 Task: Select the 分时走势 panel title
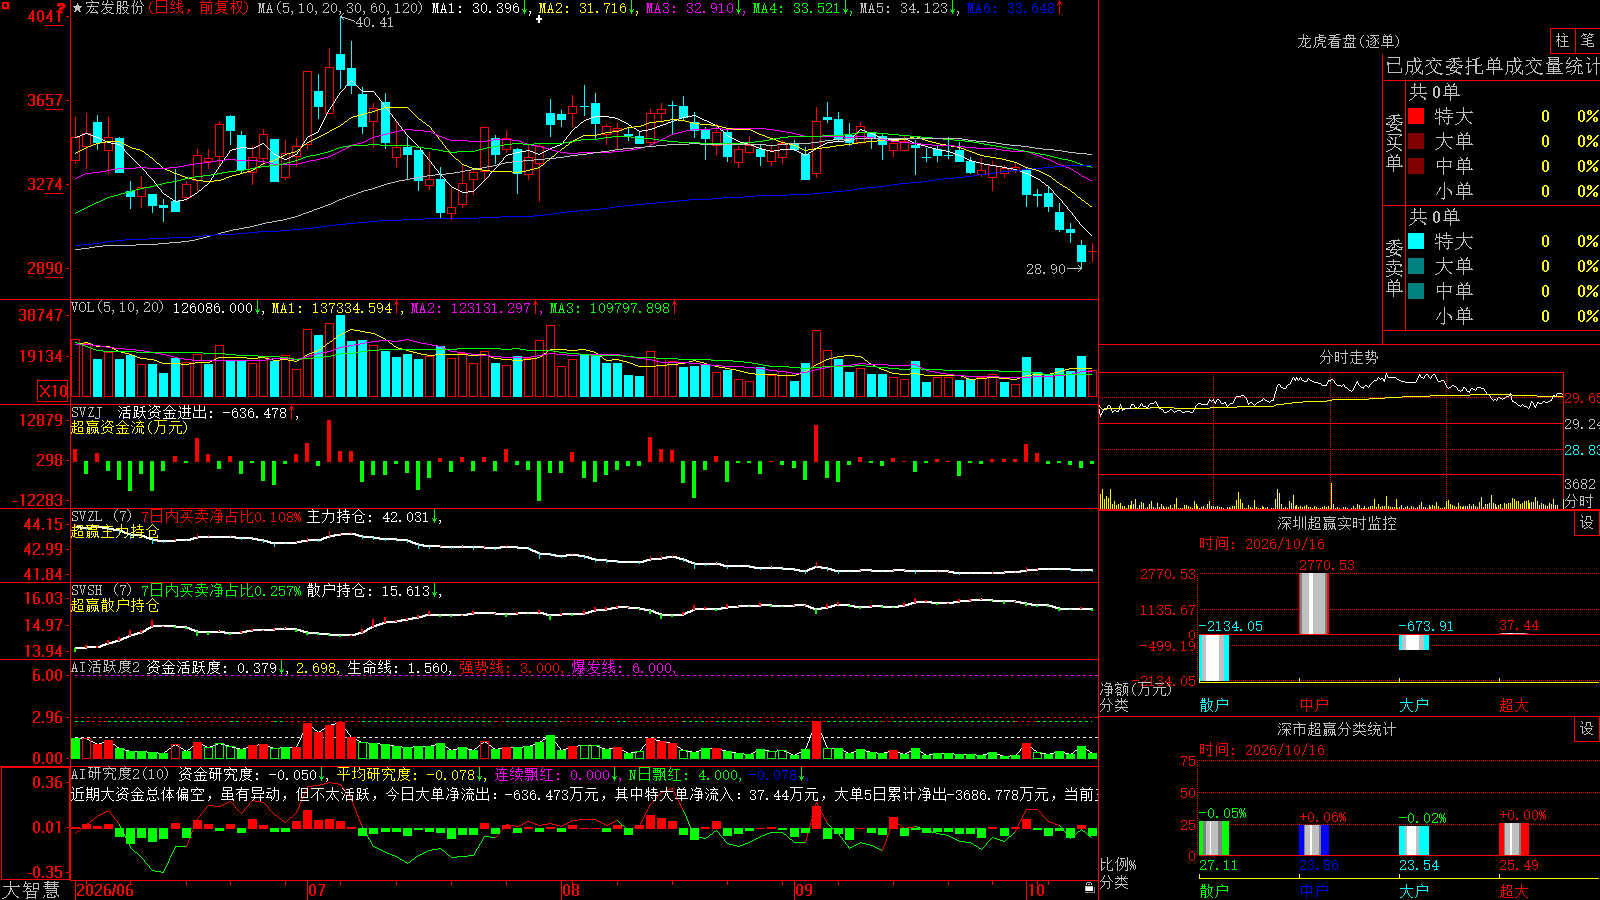[1348, 357]
